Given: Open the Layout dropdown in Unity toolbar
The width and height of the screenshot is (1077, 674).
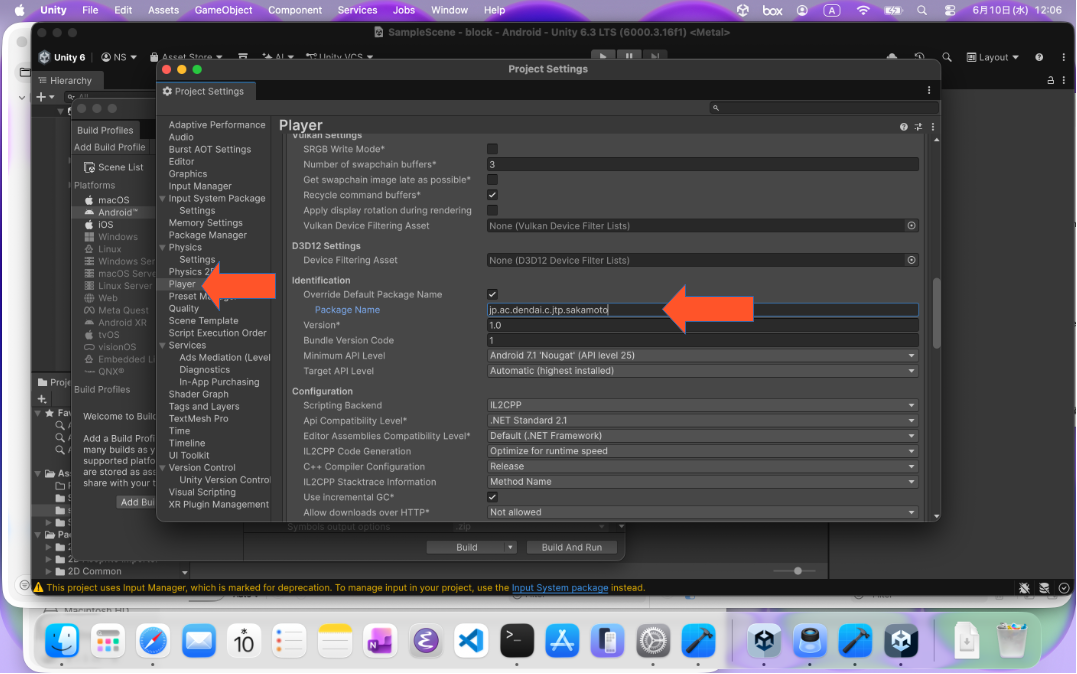Looking at the screenshot, I should pyautogui.click(x=993, y=57).
